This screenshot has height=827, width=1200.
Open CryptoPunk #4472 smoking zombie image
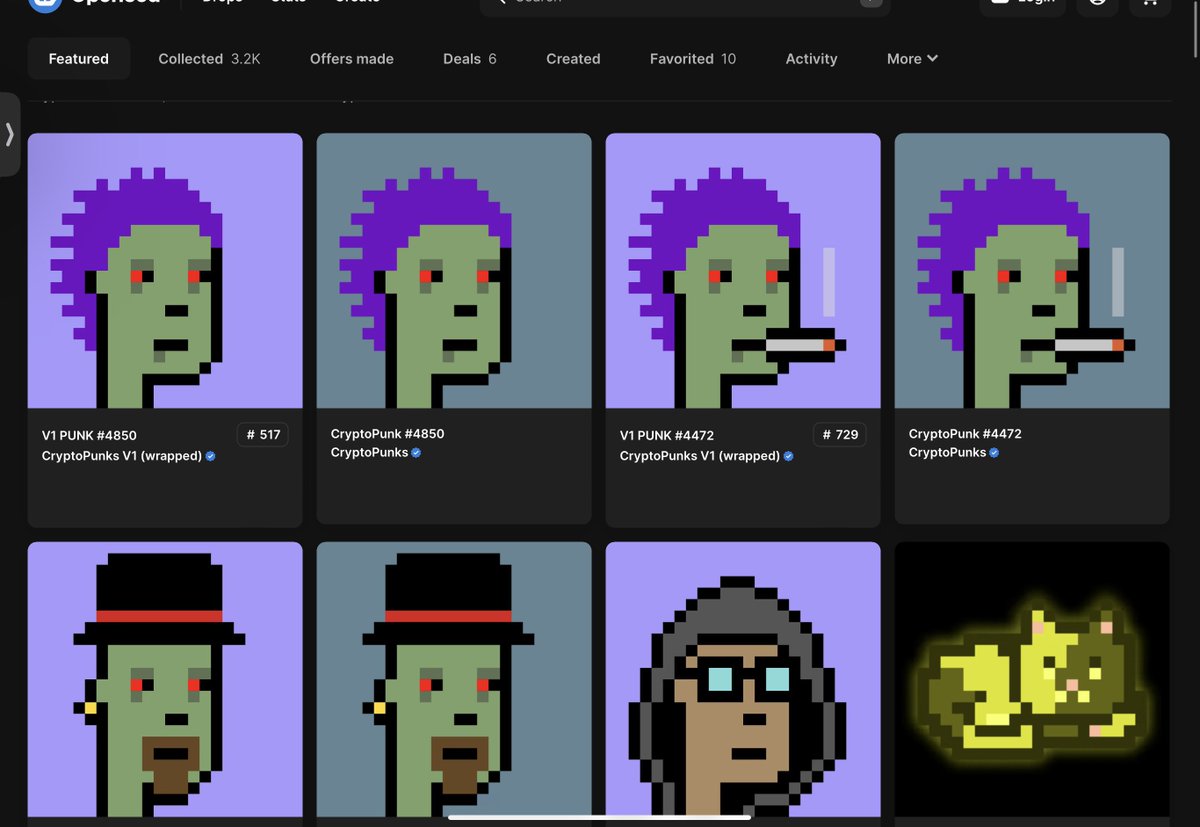click(1032, 271)
